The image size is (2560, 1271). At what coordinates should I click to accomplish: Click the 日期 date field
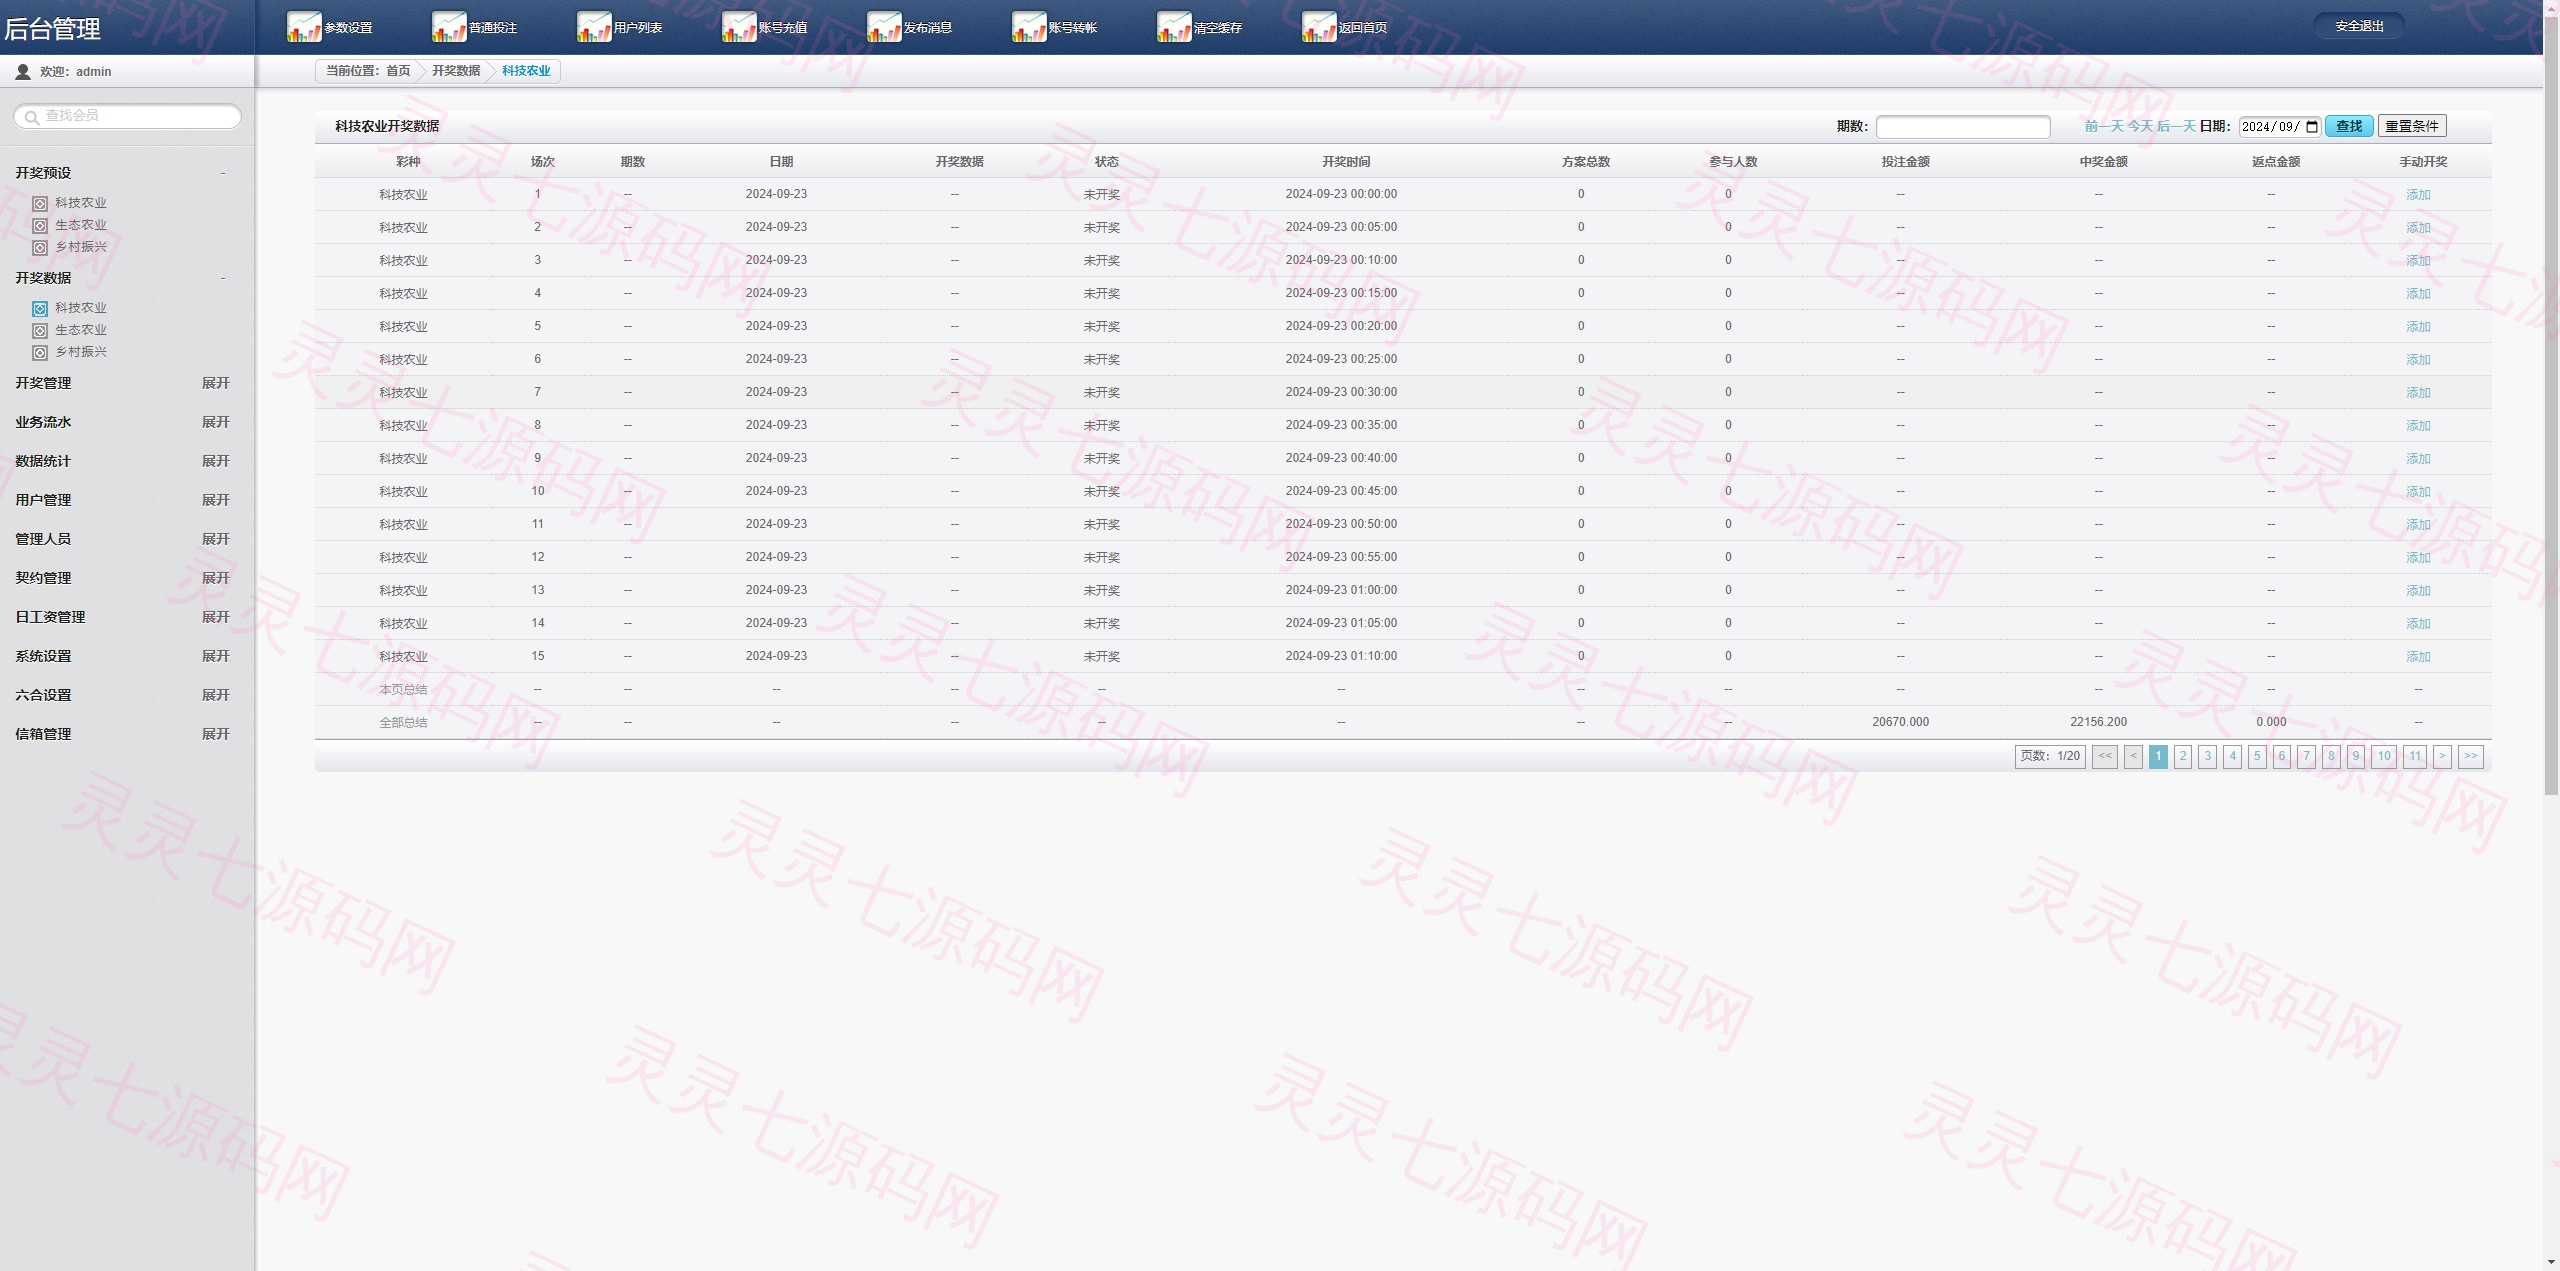coord(2279,126)
